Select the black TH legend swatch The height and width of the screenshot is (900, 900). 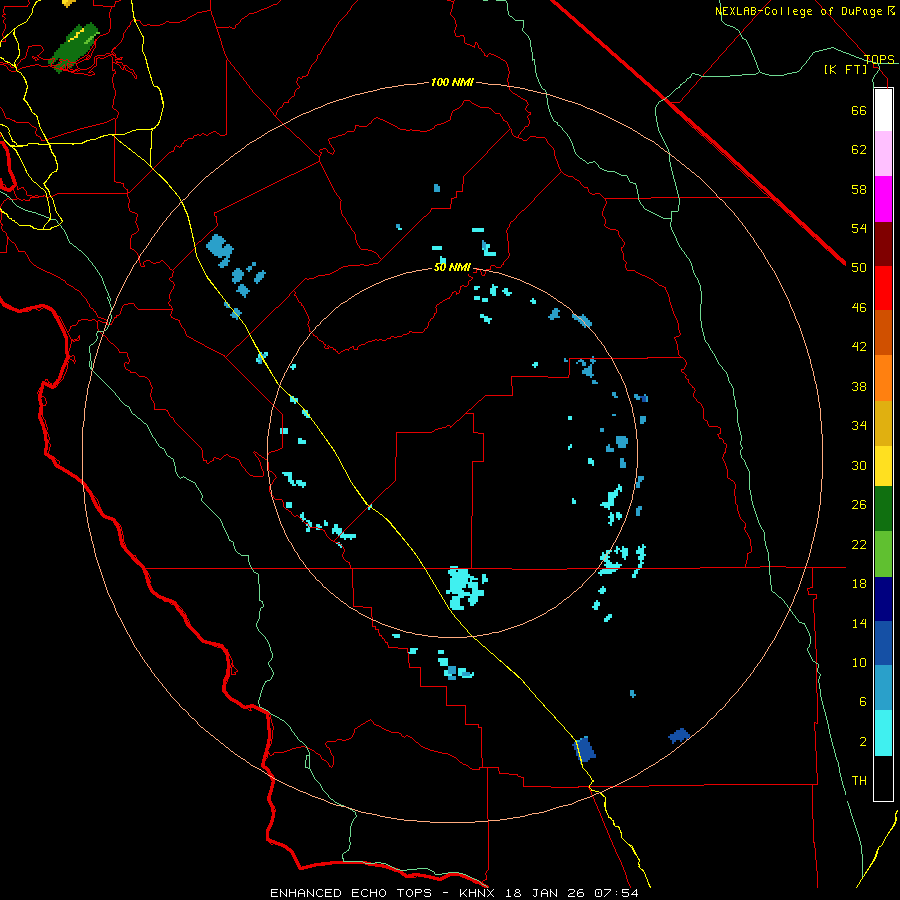point(883,778)
